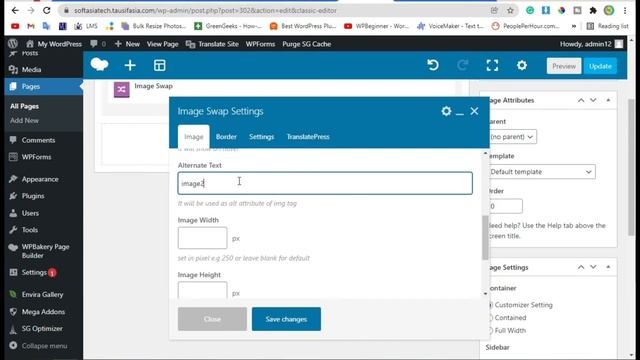The height and width of the screenshot is (360, 640).
Task: Reload the browser page
Action: click(47, 10)
